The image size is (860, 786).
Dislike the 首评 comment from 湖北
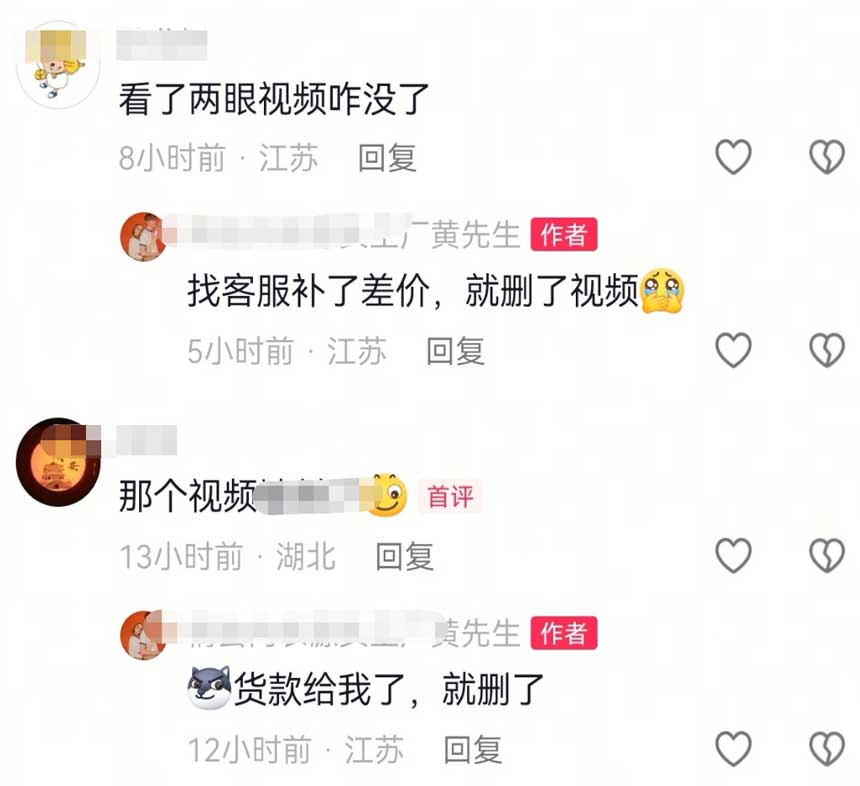coord(827,555)
